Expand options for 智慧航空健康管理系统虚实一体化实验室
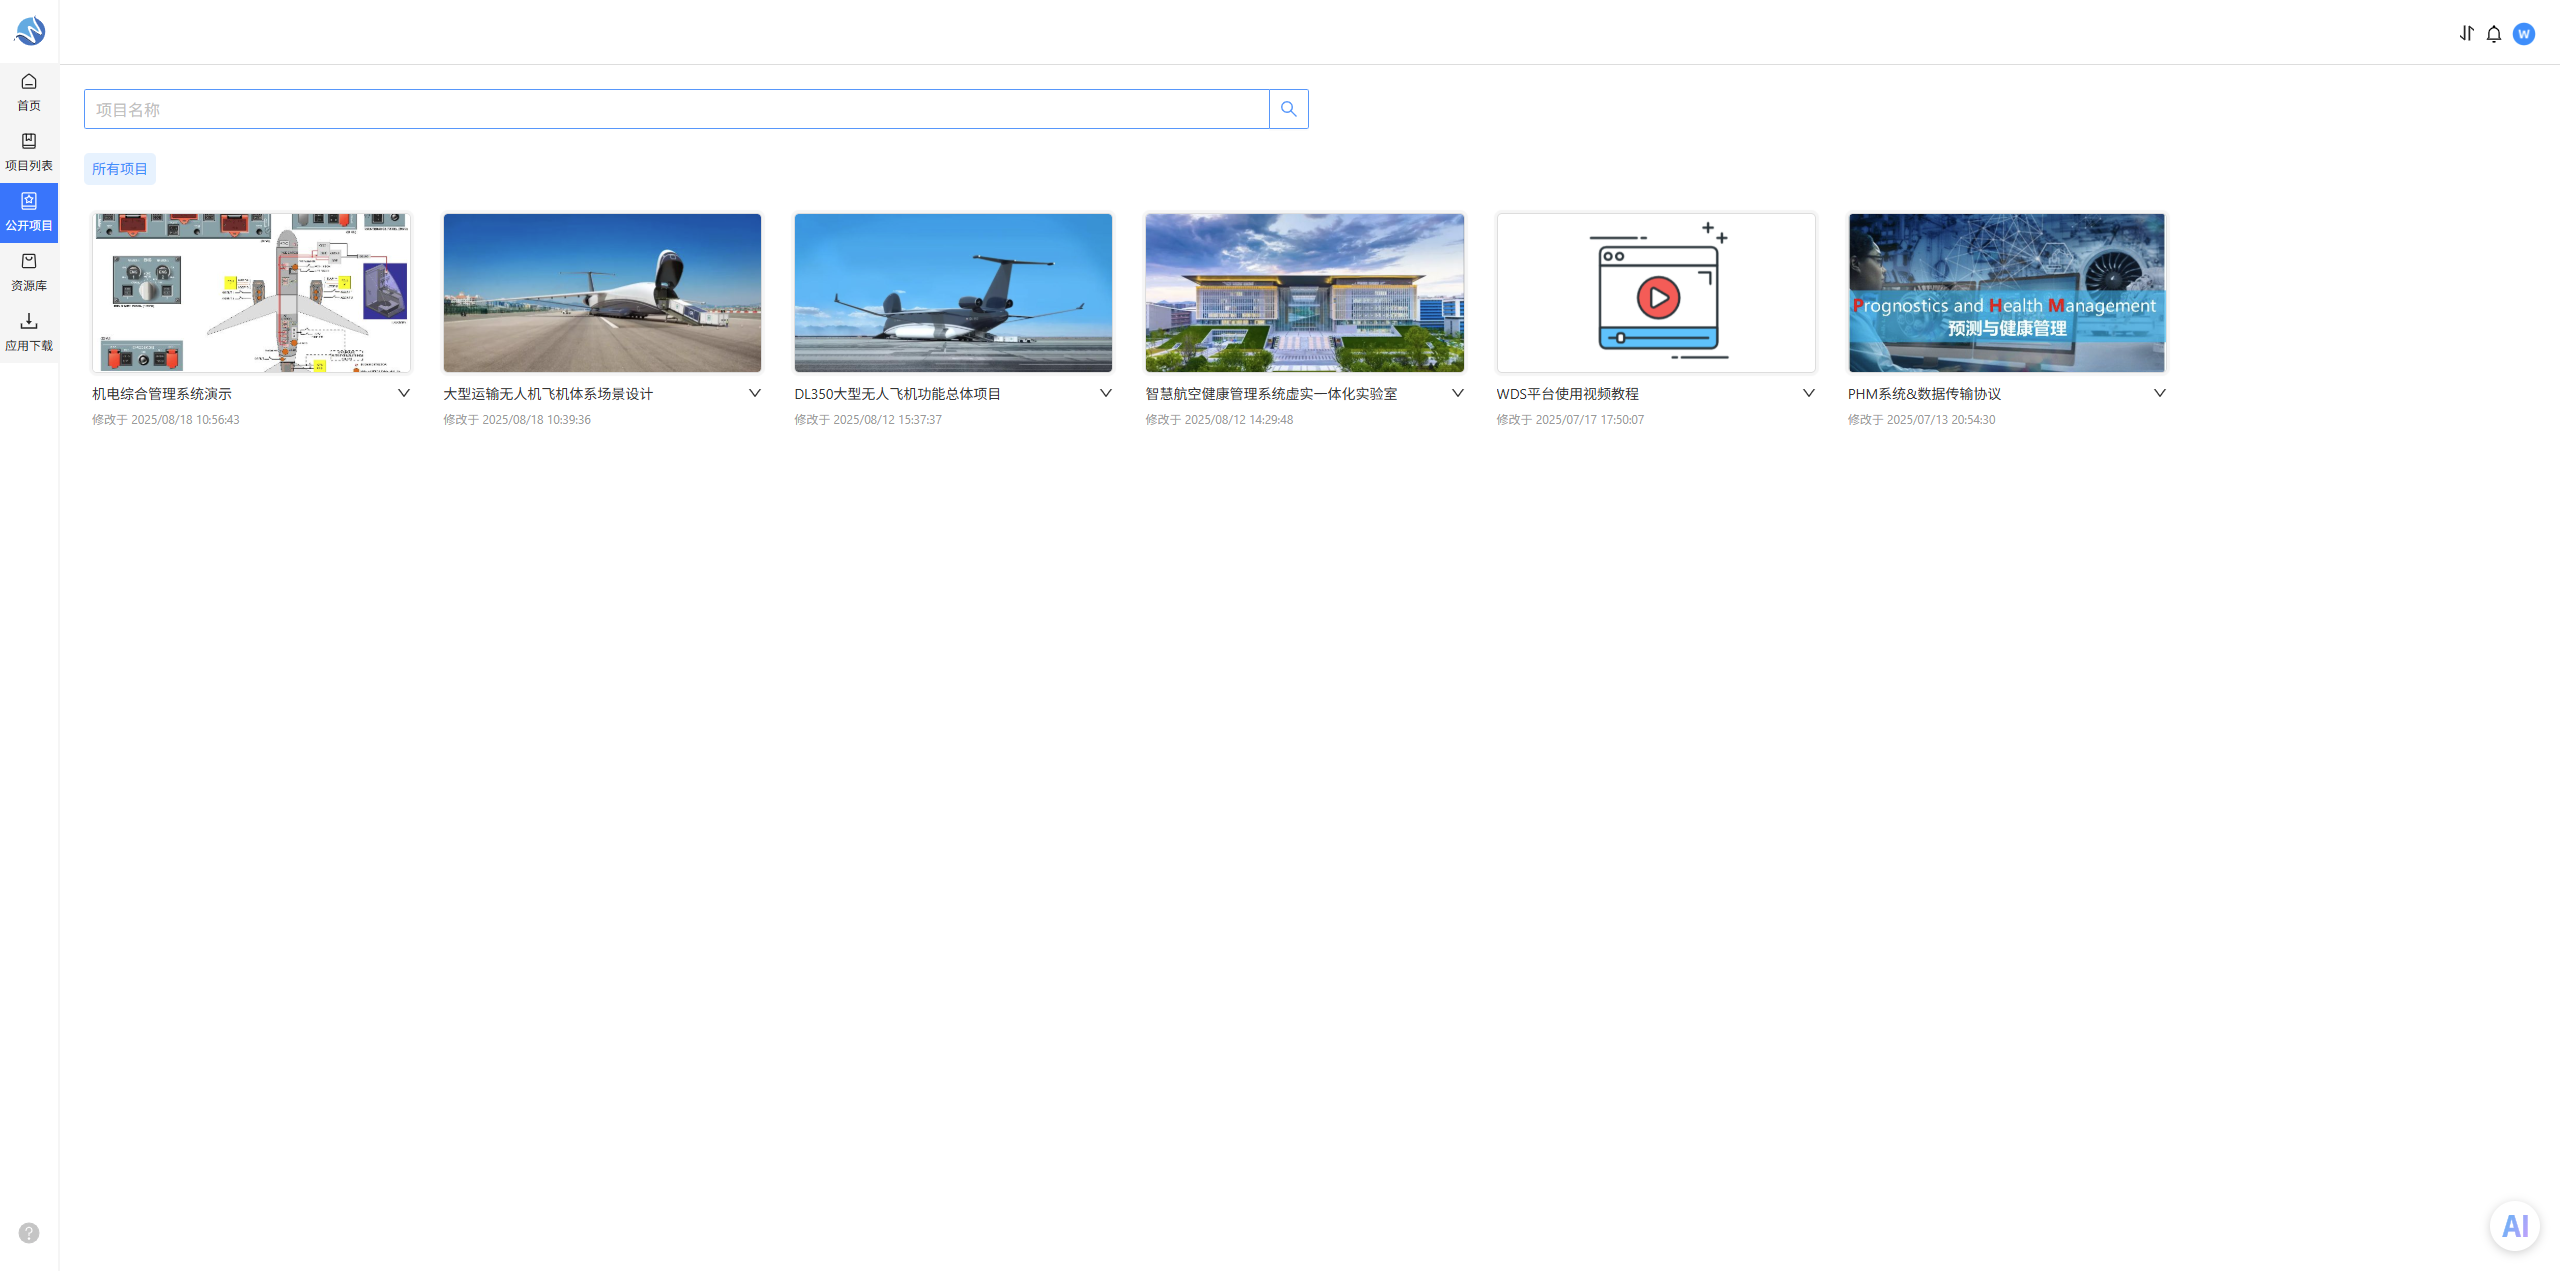The width and height of the screenshot is (2560, 1271). (x=1458, y=393)
